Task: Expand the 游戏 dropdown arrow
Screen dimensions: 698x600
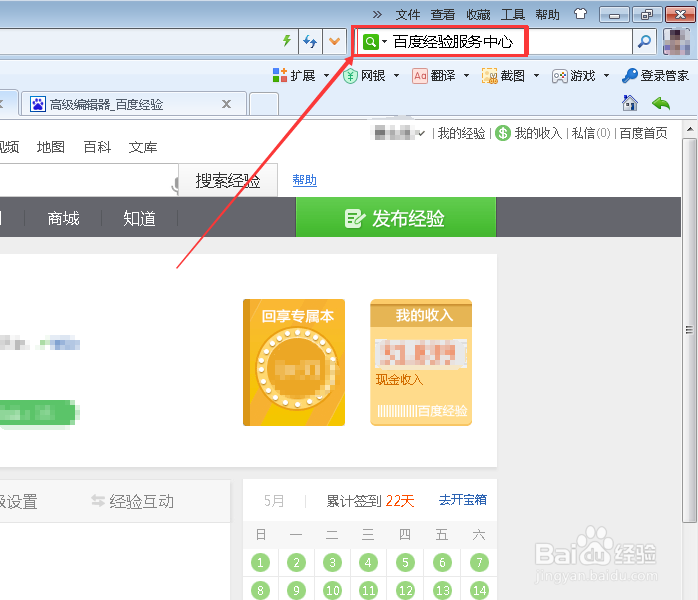Action: click(x=606, y=75)
